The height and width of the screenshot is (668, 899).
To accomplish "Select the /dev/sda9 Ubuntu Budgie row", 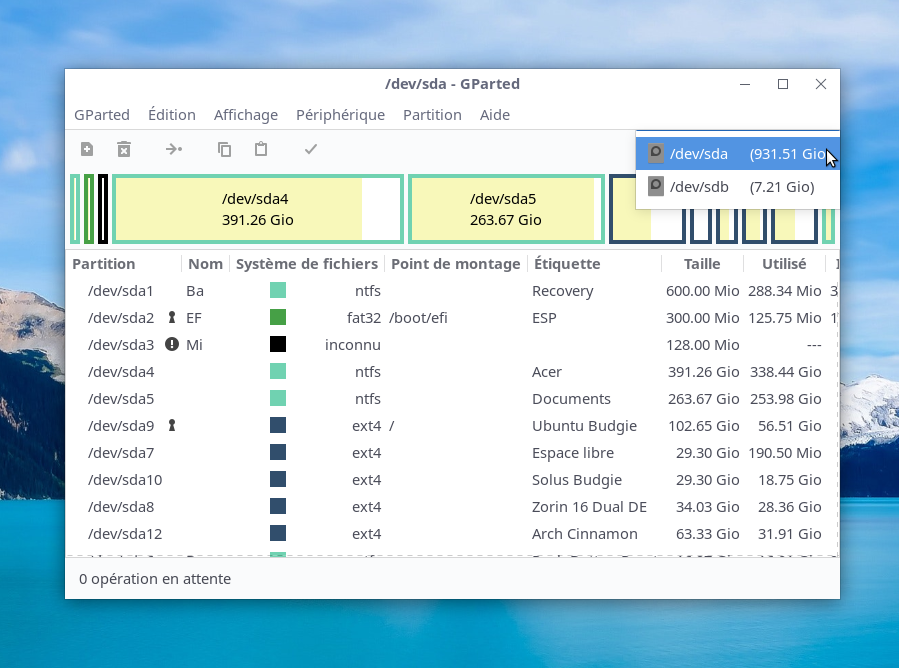I will [450, 425].
